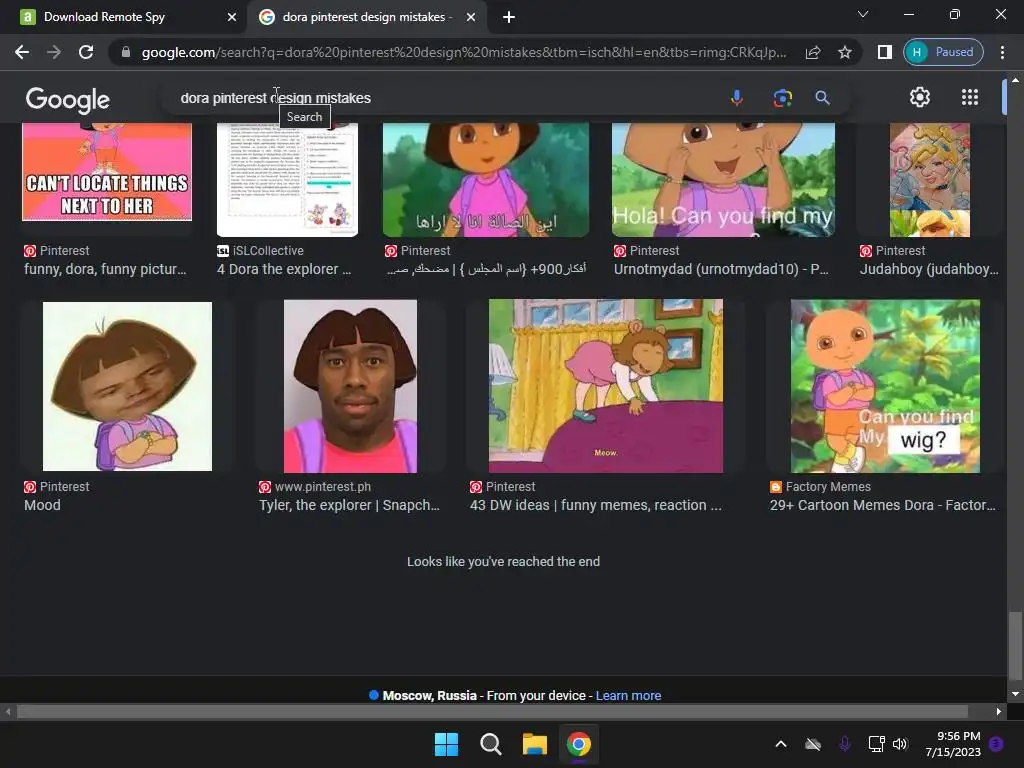This screenshot has height=768, width=1024.
Task: Open 29+ Cartoon Memes Dora link
Action: pos(882,505)
